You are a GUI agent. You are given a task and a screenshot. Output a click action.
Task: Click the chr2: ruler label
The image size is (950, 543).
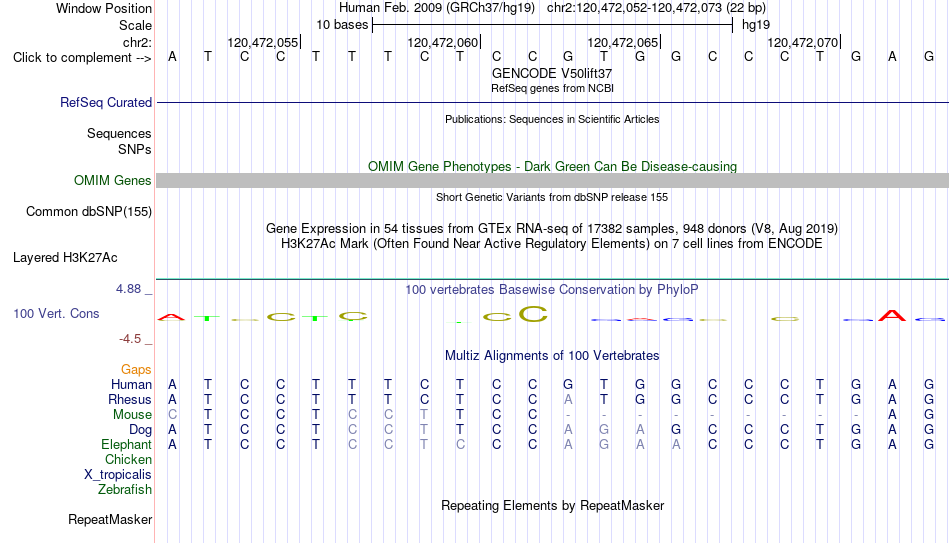(138, 42)
